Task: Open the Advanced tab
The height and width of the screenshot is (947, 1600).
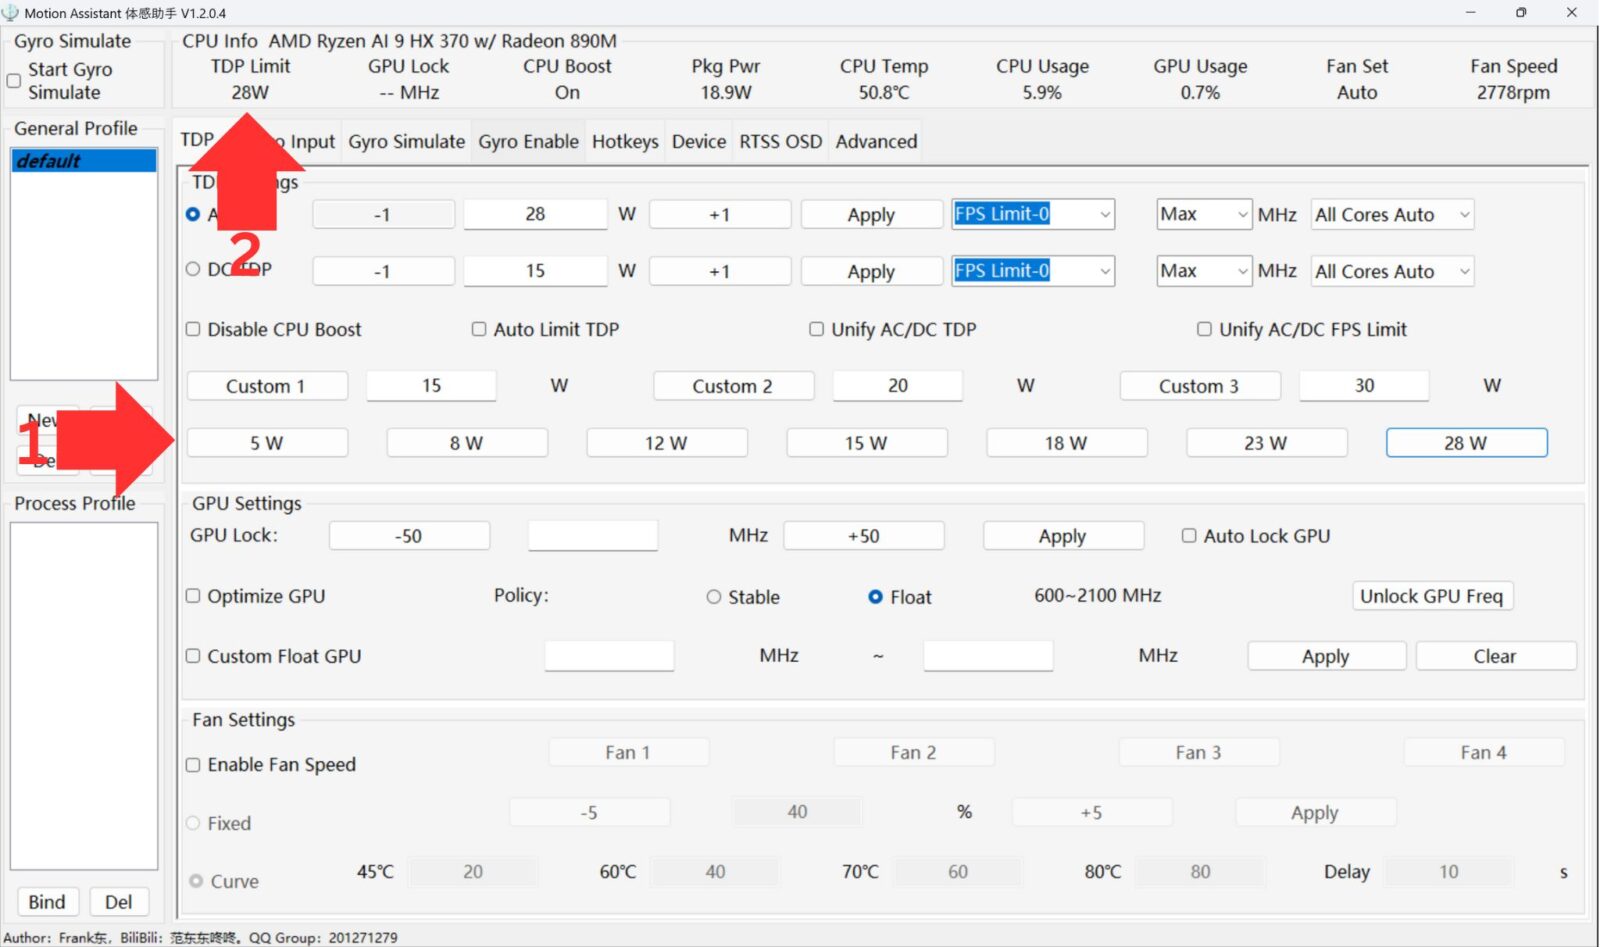Action: 875,141
